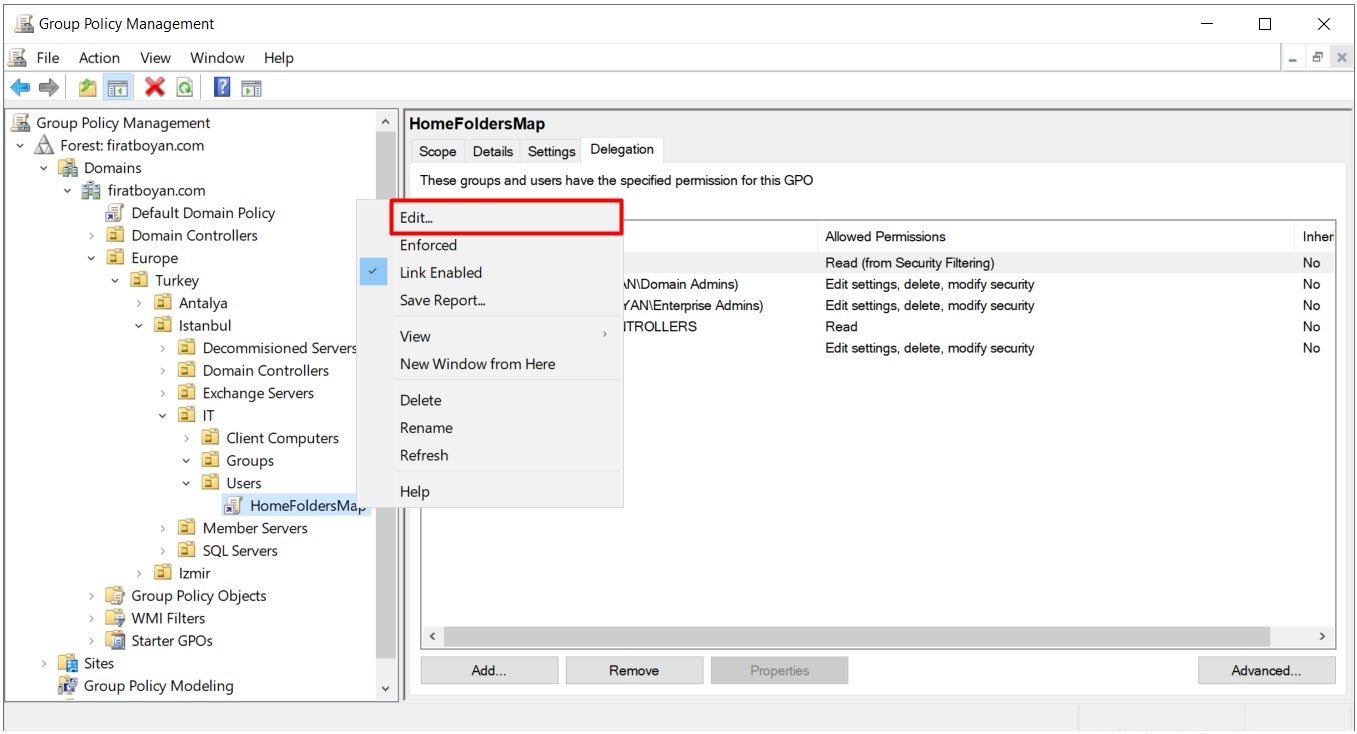
Task: Click the blue Back arrow in the toolbar
Action: [20, 88]
